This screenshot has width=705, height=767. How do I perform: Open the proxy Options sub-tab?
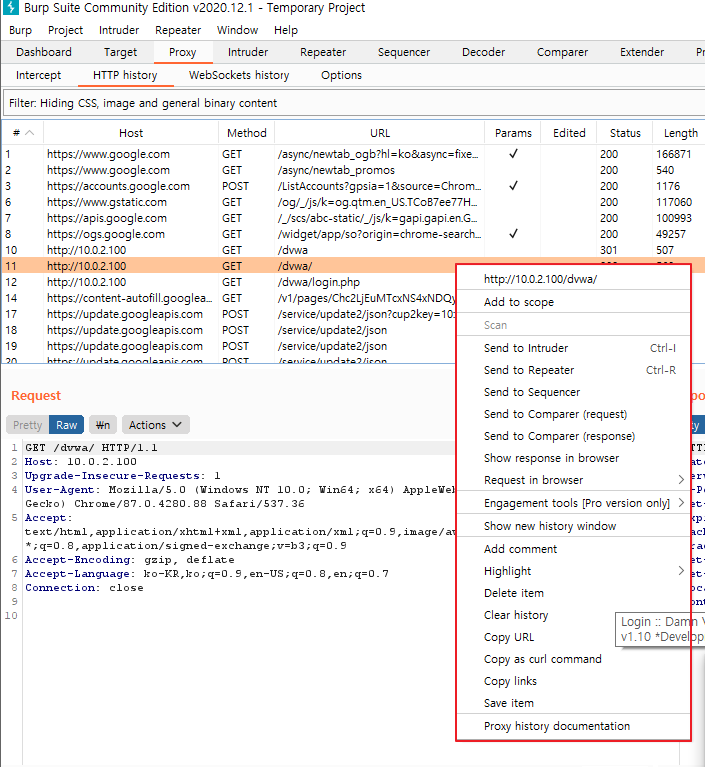[x=341, y=75]
